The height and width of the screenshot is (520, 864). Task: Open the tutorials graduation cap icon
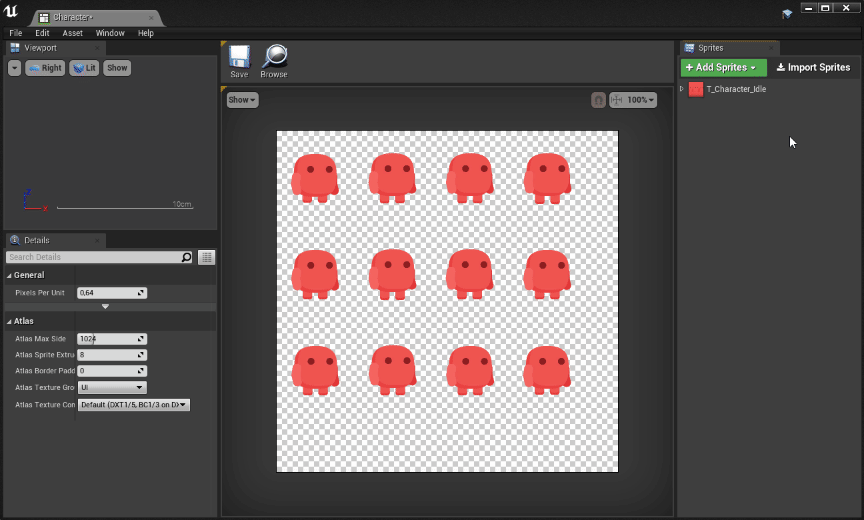(787, 14)
